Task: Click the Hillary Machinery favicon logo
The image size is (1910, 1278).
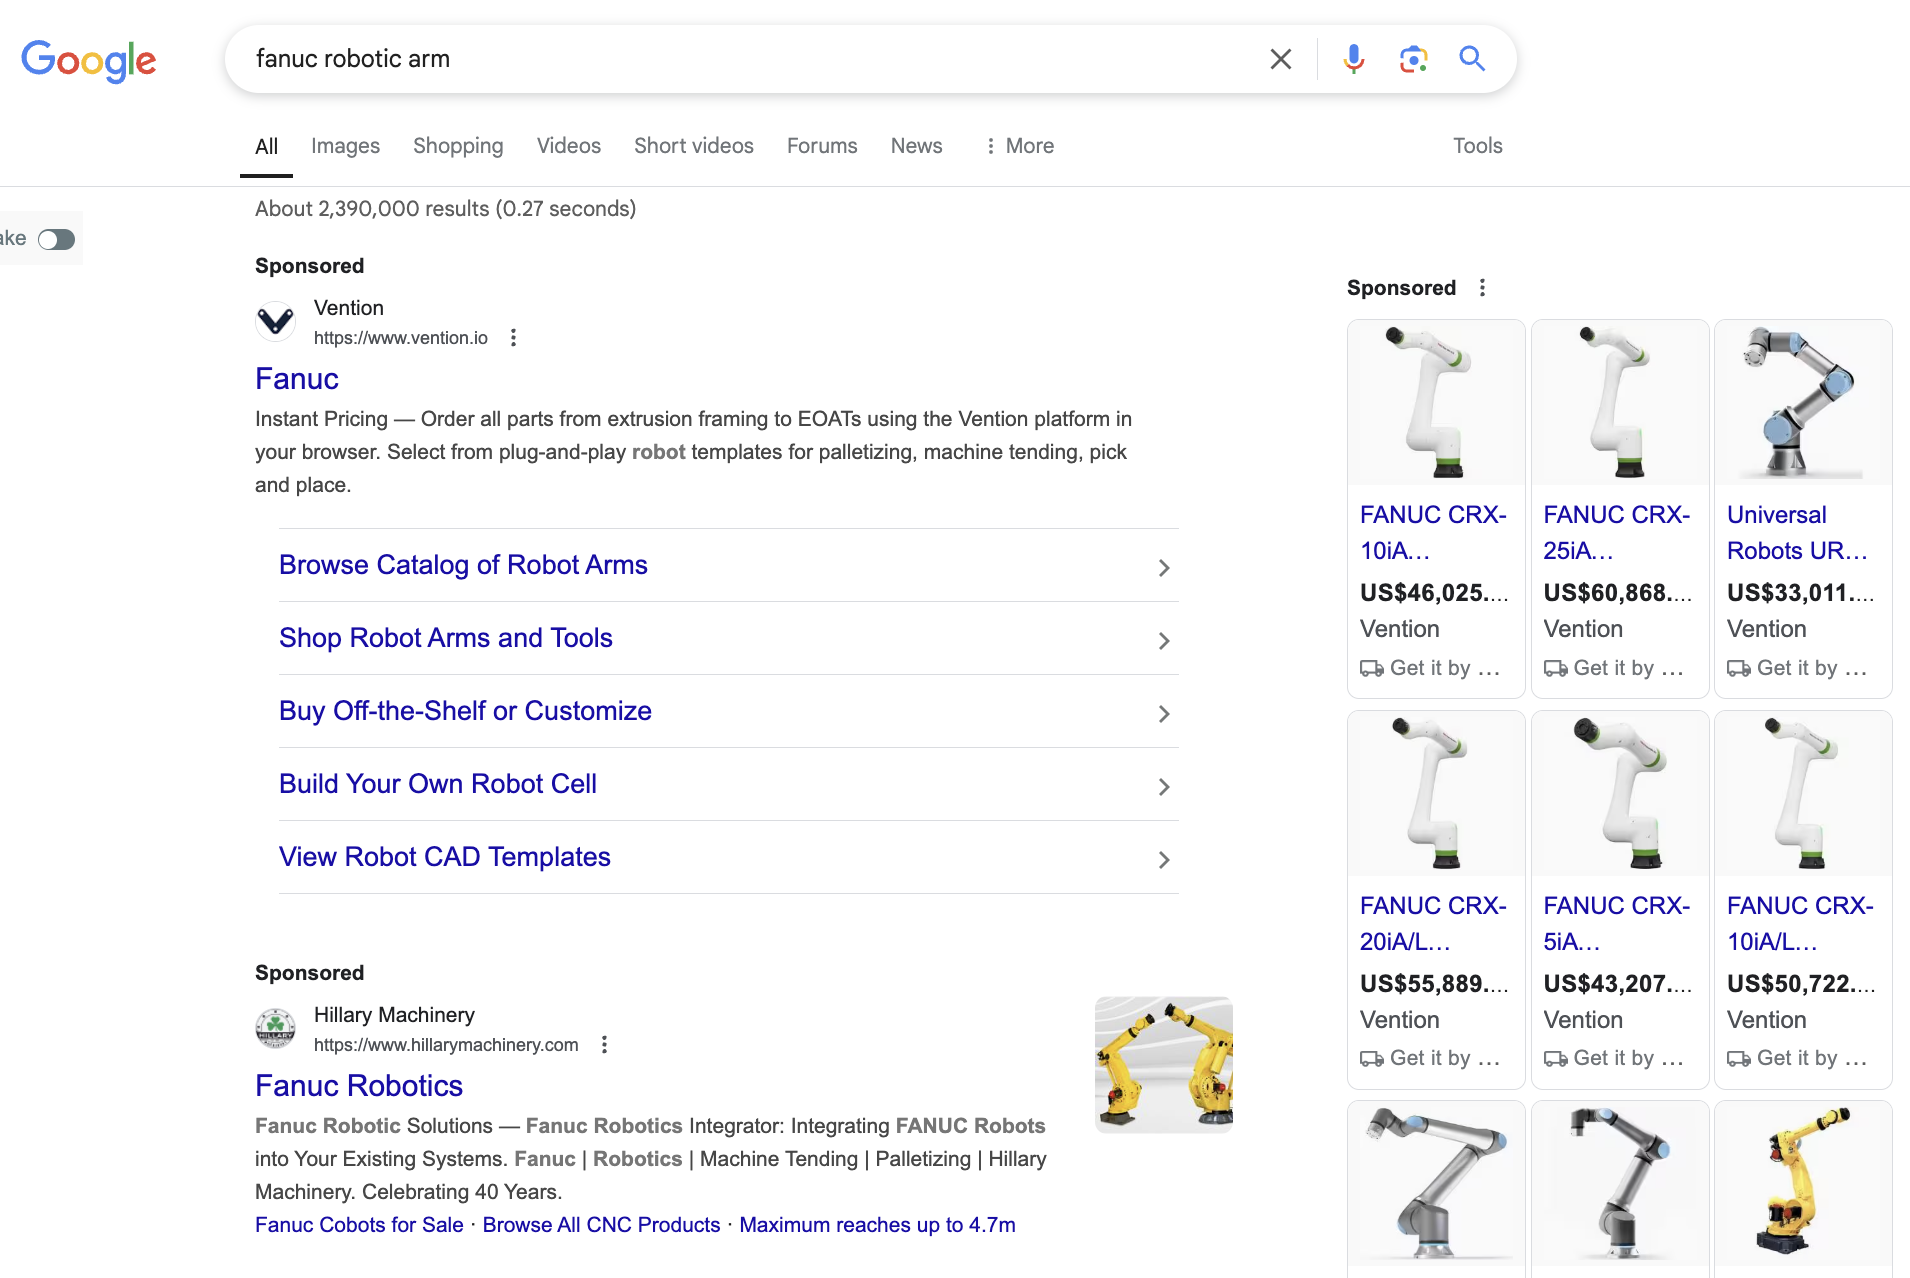Action: 275,1028
